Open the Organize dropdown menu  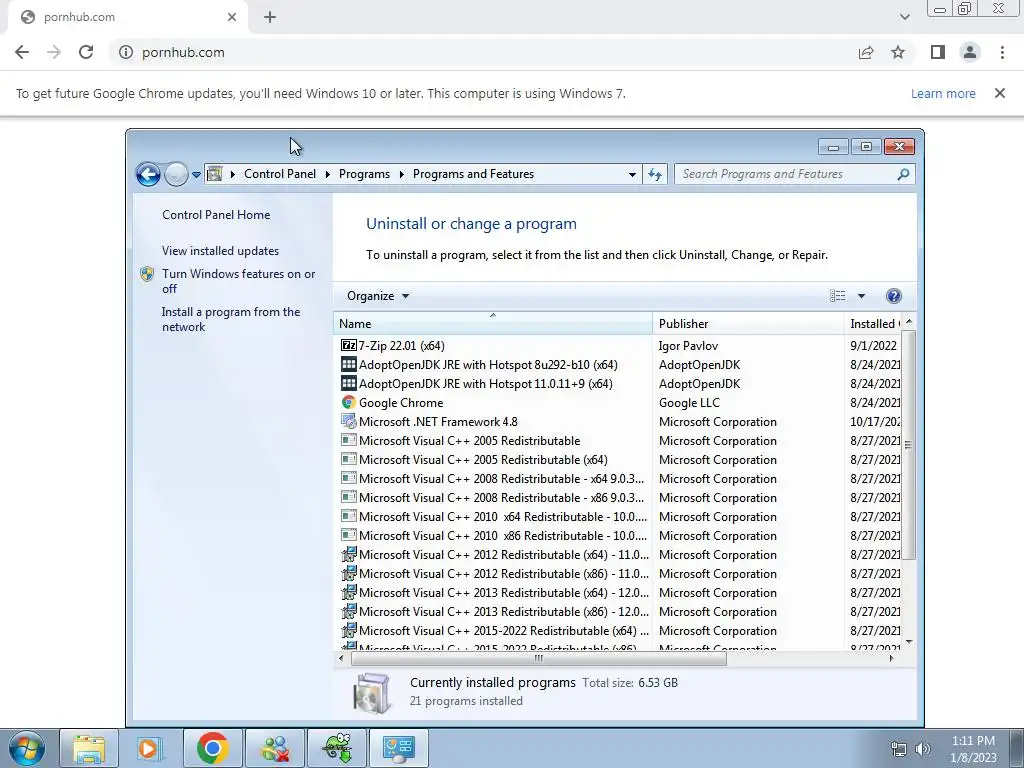(x=378, y=296)
